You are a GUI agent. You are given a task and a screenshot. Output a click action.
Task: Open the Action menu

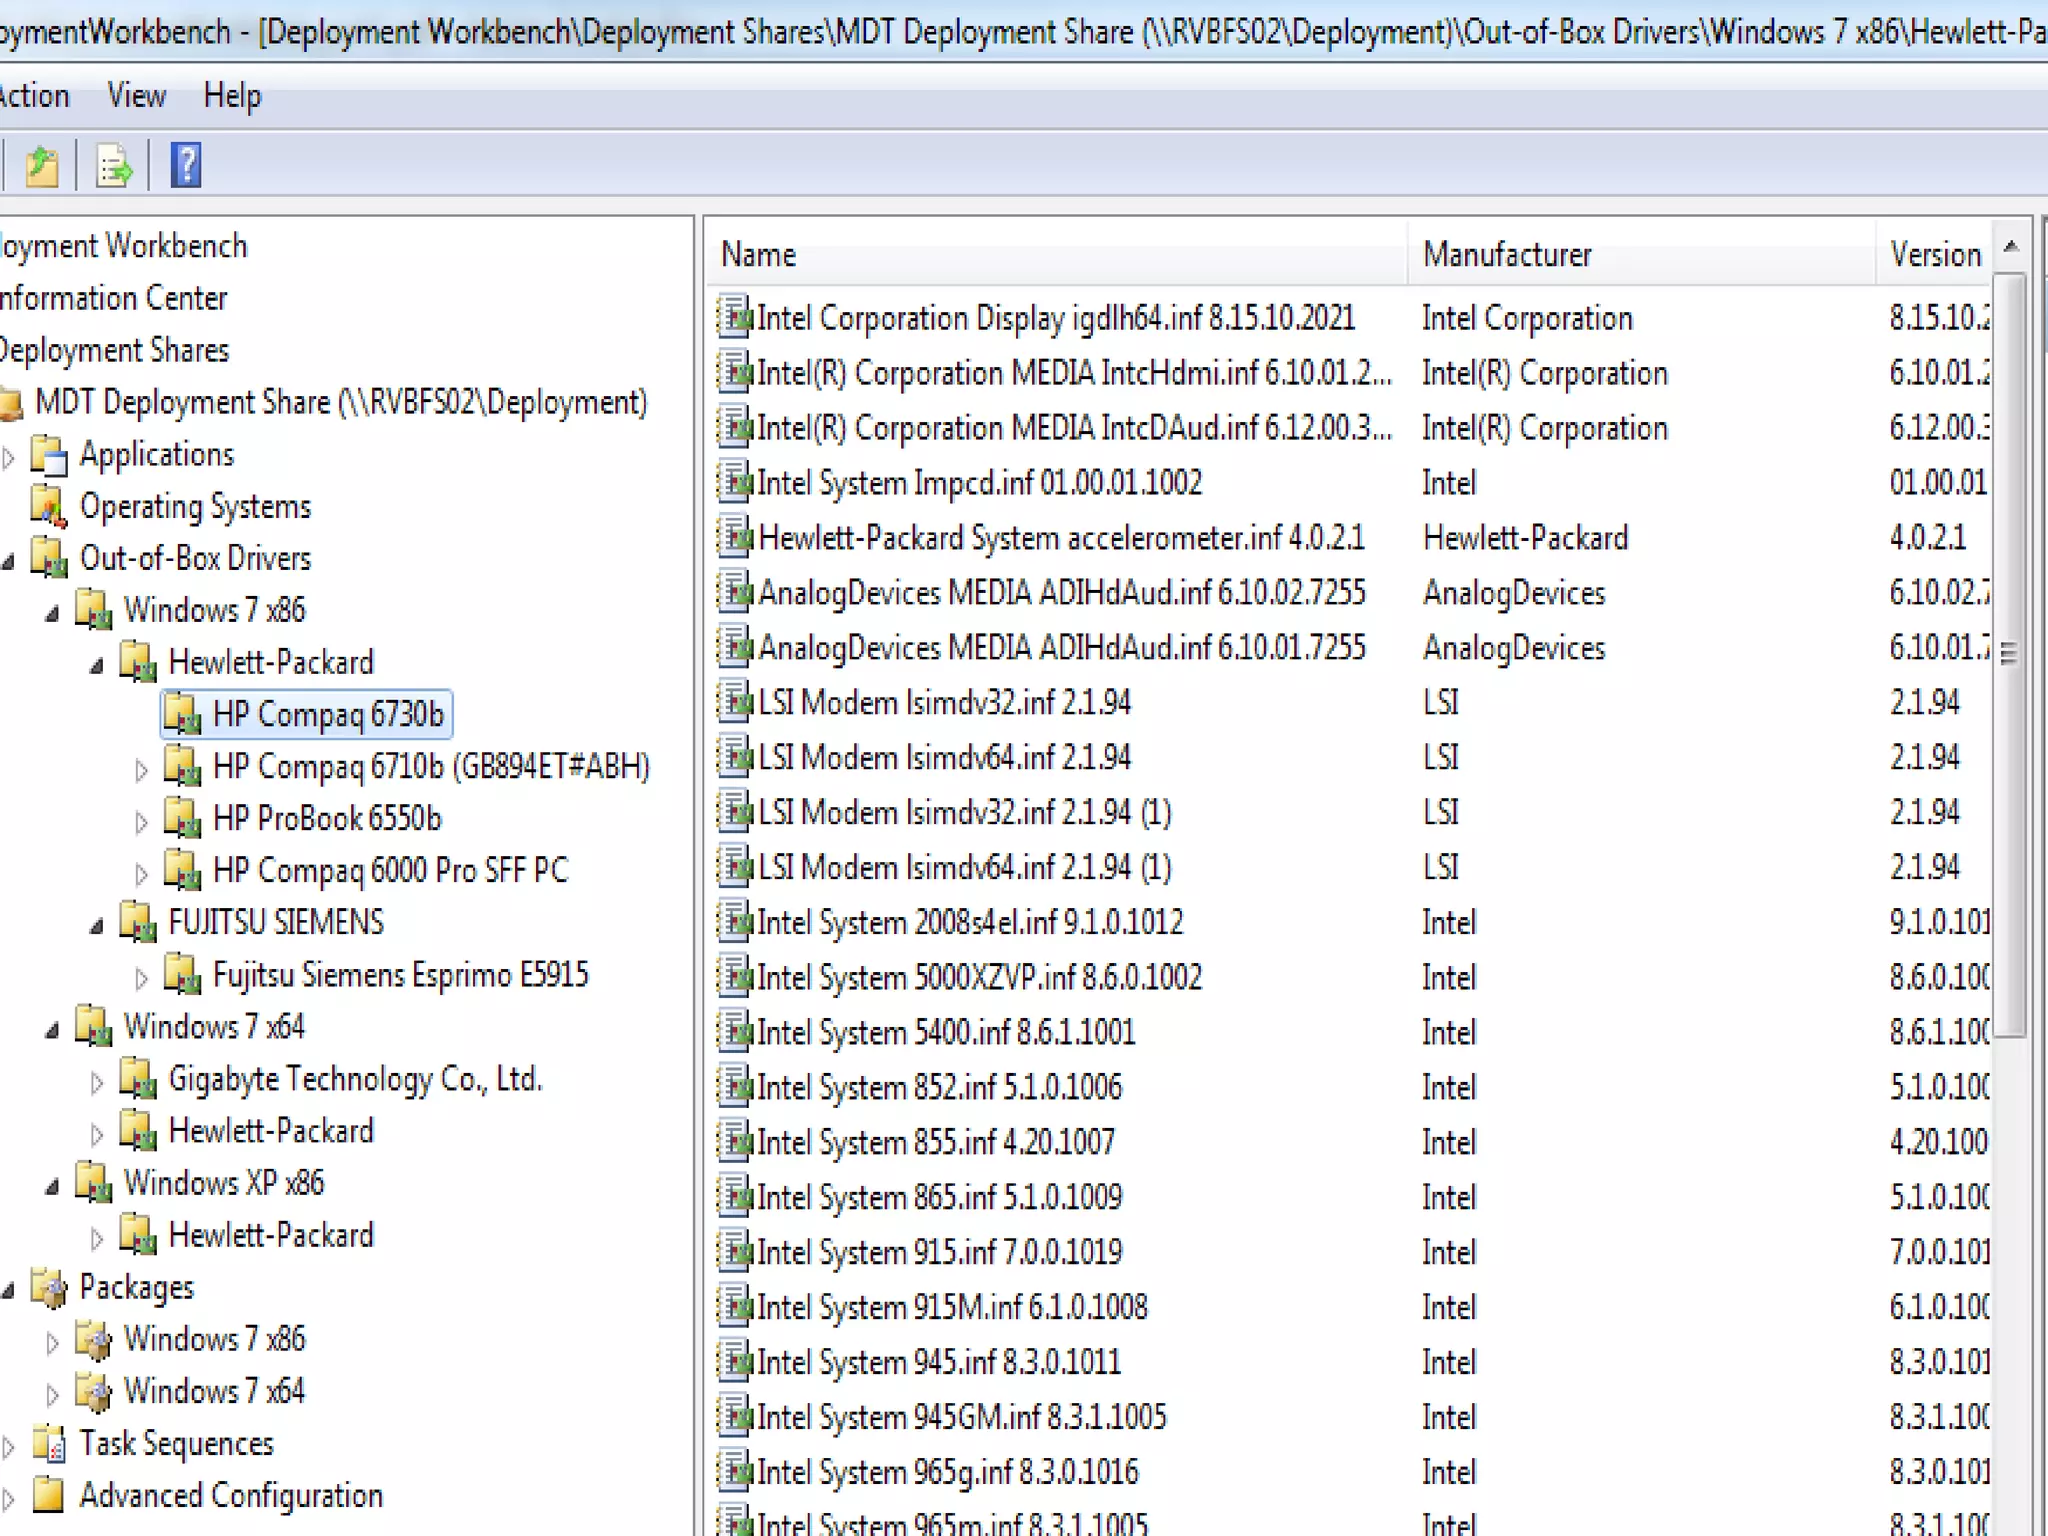pyautogui.click(x=34, y=96)
